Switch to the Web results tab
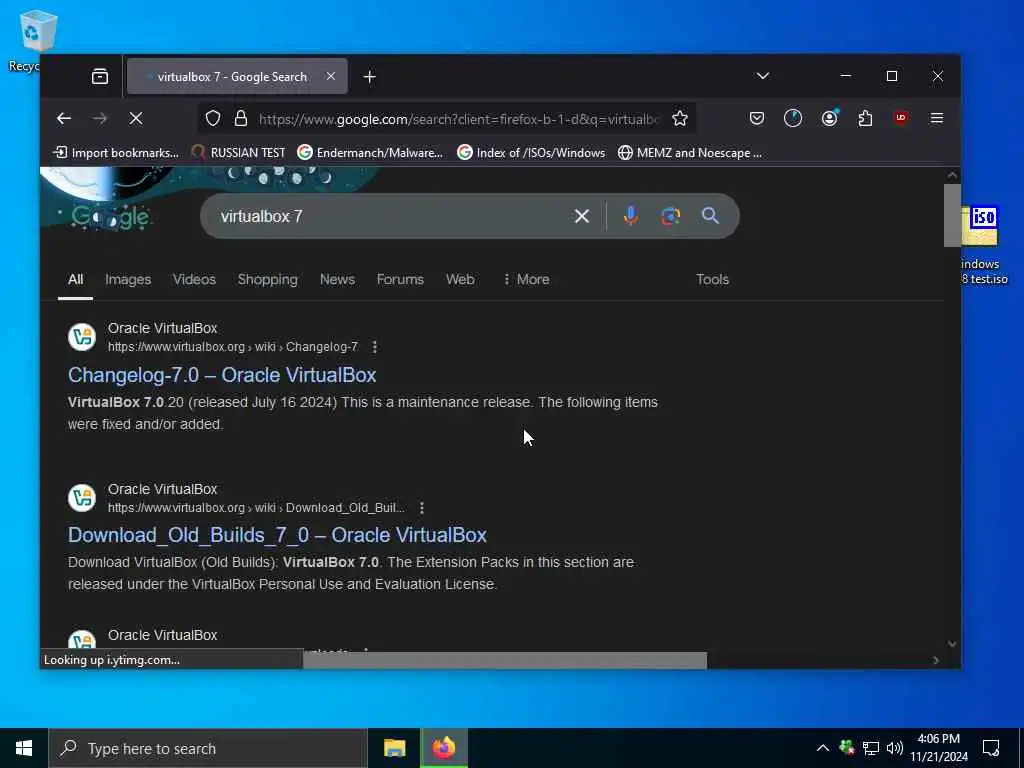The height and width of the screenshot is (768, 1024). 460,280
